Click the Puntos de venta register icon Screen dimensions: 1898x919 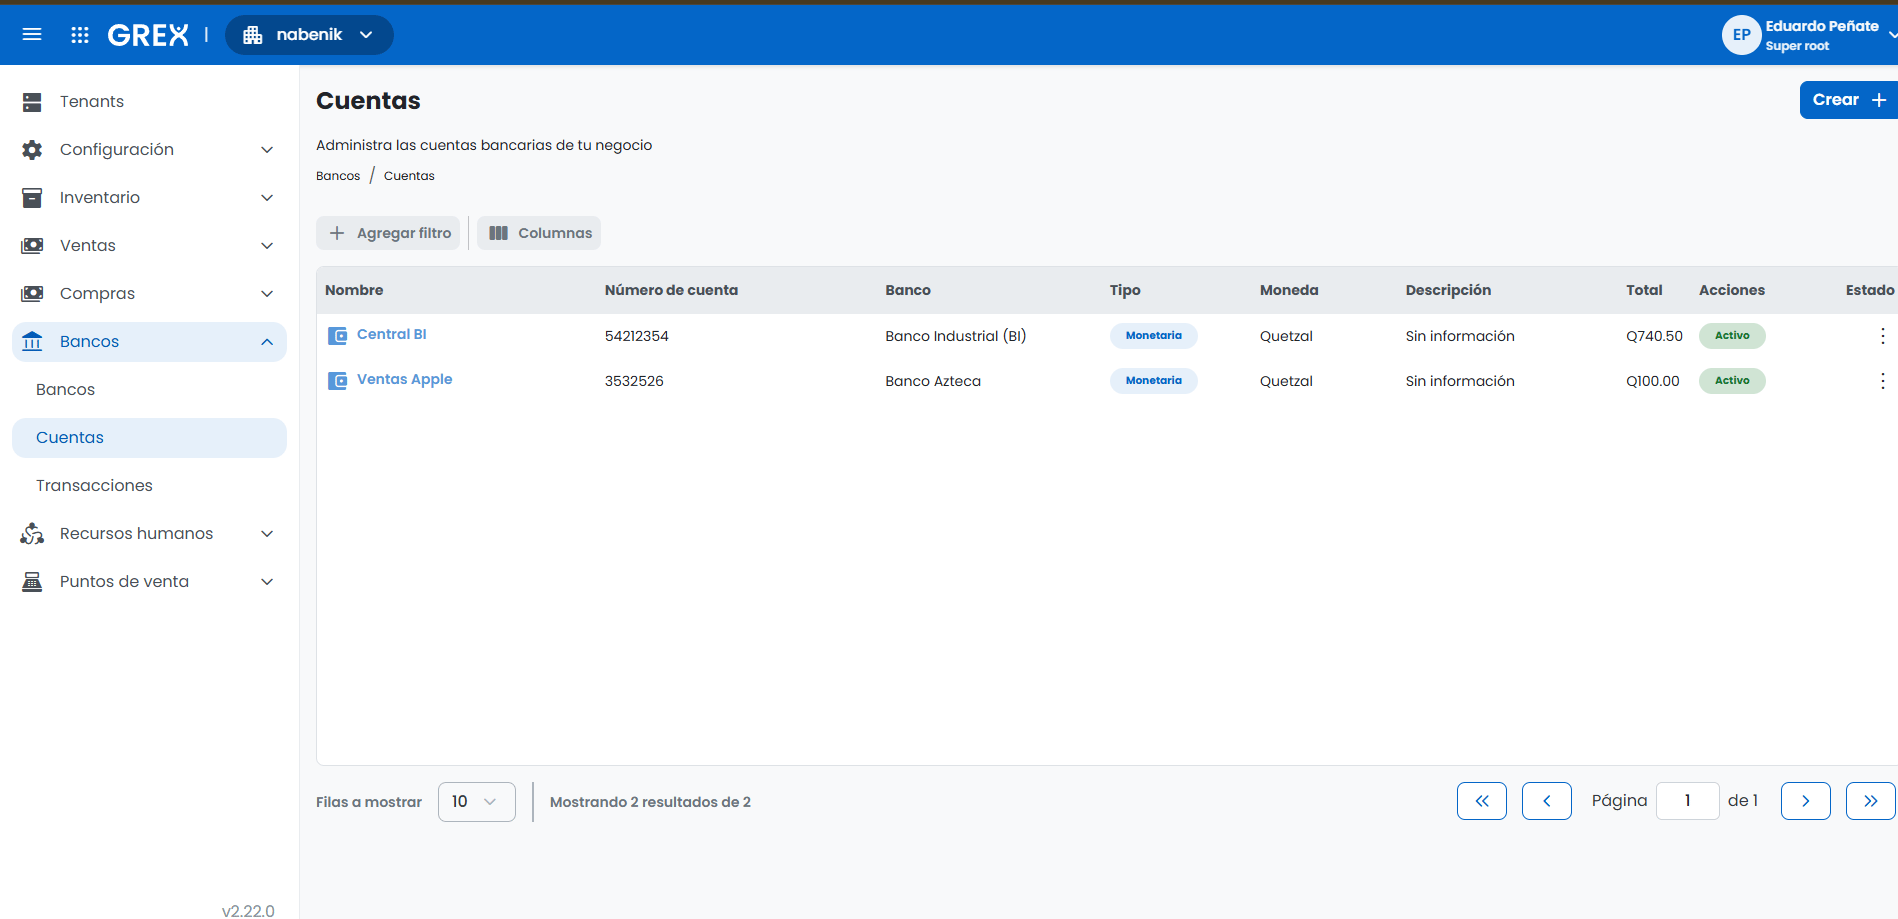click(x=32, y=582)
